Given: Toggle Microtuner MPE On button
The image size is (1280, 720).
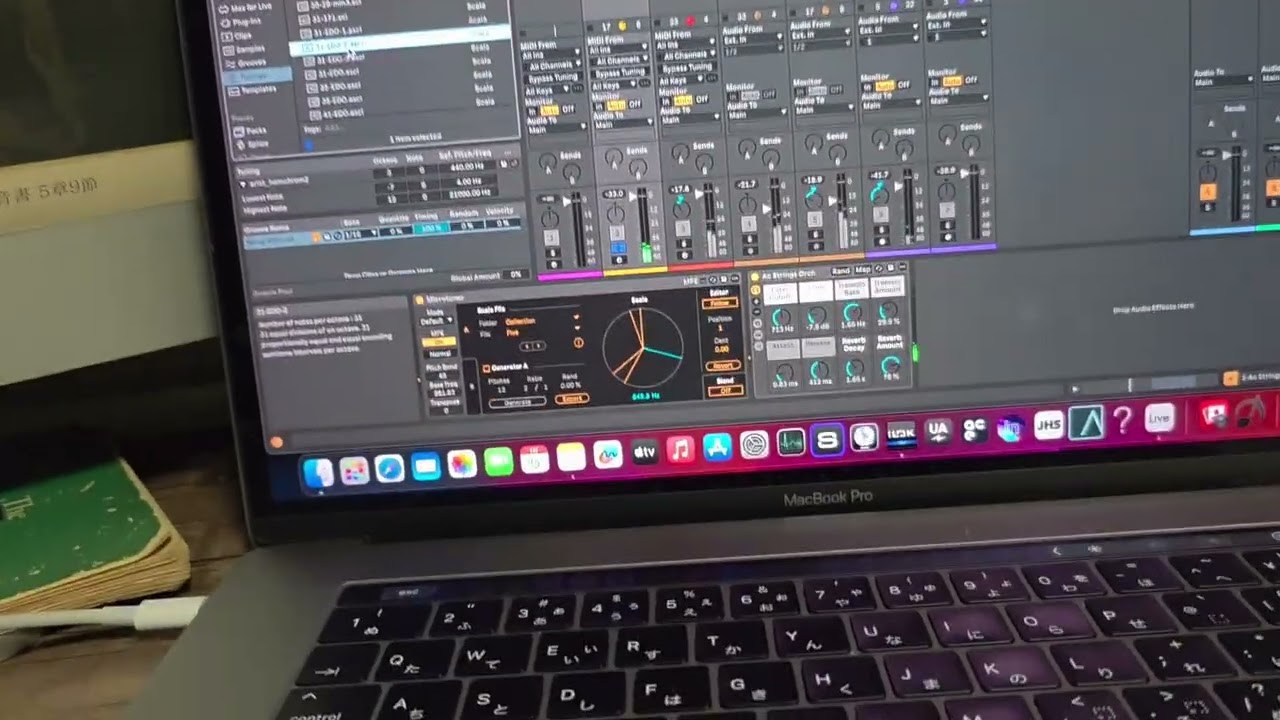Looking at the screenshot, I should tap(438, 342).
